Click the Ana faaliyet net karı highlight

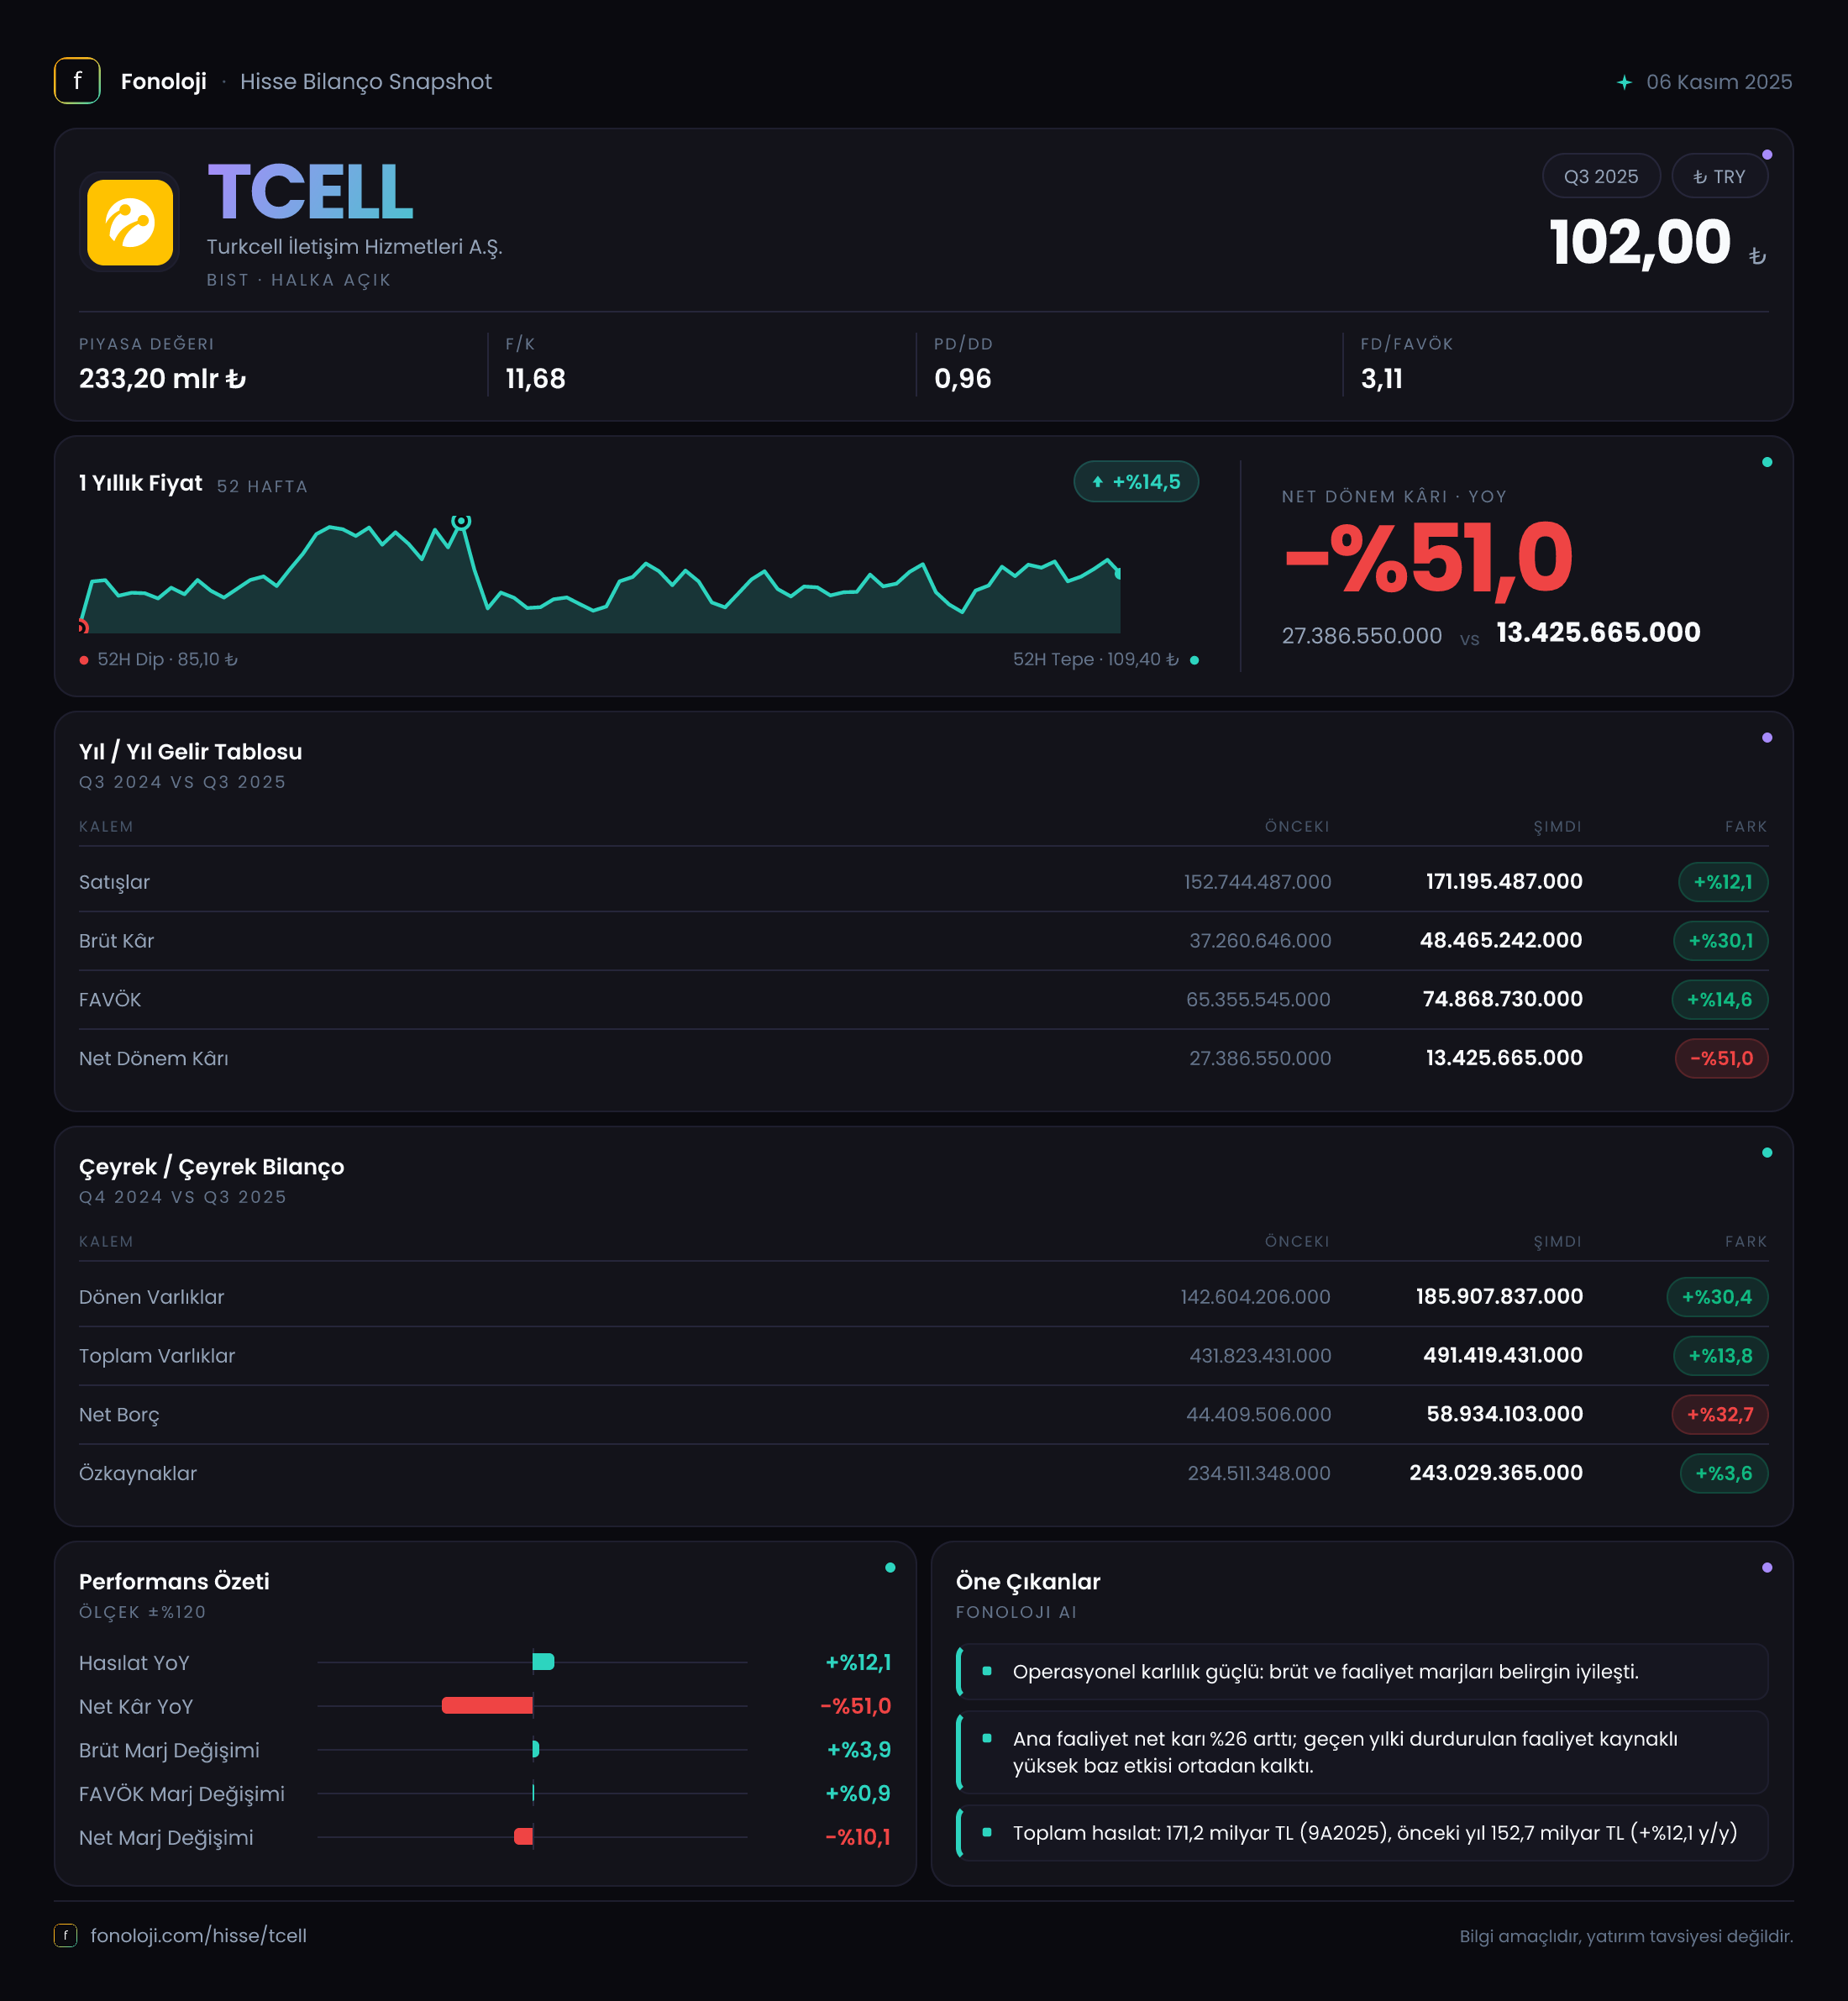(x=1361, y=1752)
